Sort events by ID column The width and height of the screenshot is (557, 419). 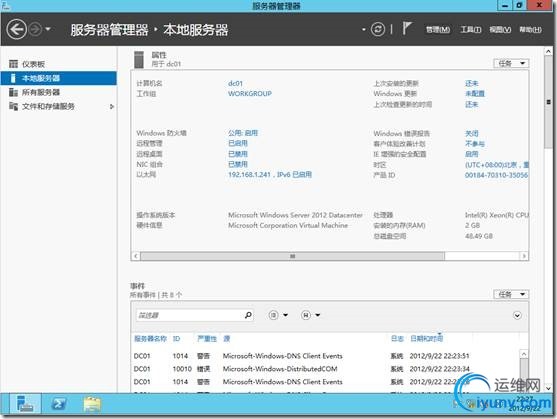(177, 339)
